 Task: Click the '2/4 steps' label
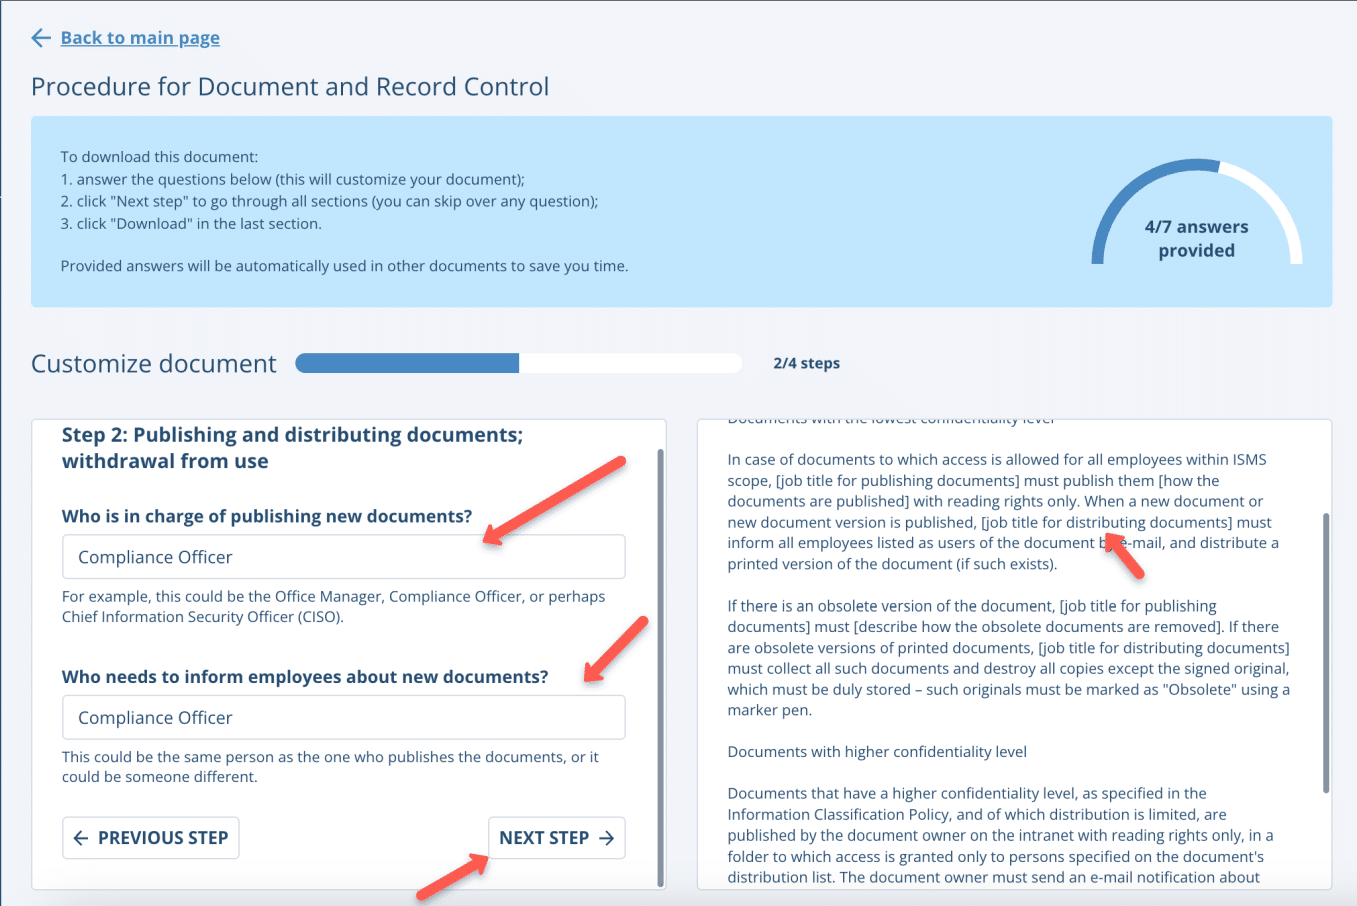(x=806, y=362)
